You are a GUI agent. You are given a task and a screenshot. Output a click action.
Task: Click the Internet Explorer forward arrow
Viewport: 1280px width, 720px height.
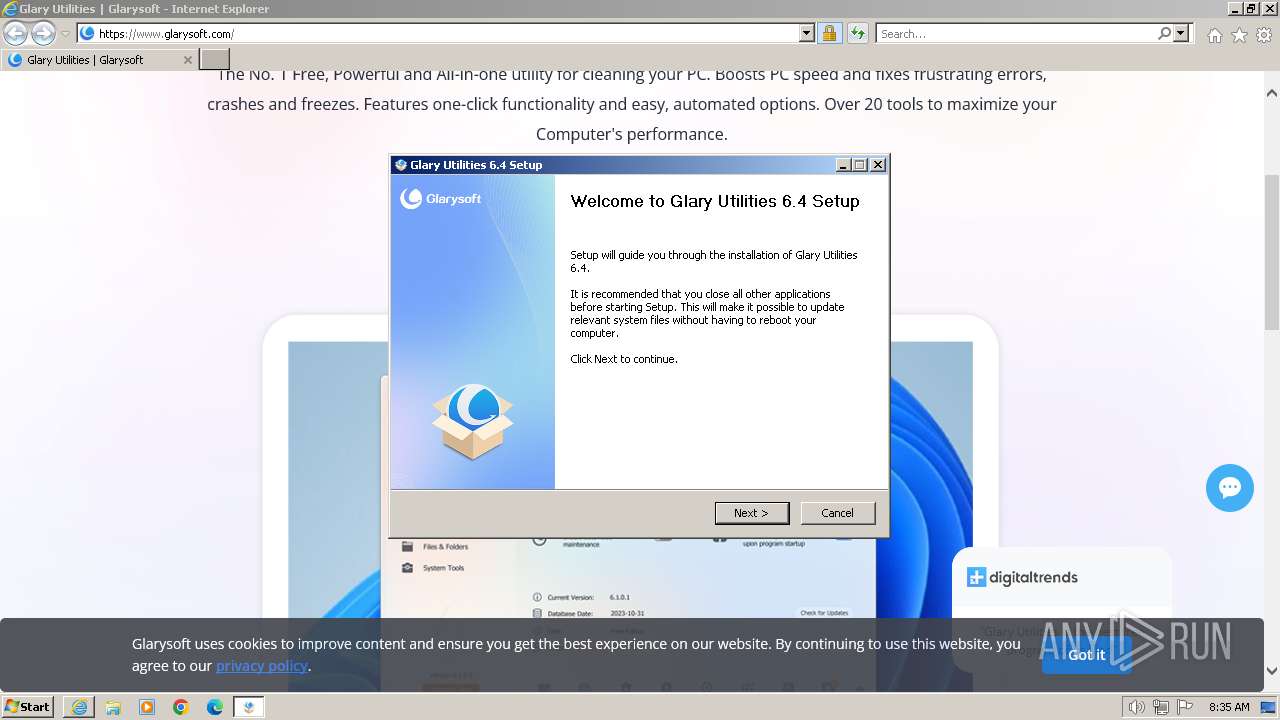(x=43, y=33)
